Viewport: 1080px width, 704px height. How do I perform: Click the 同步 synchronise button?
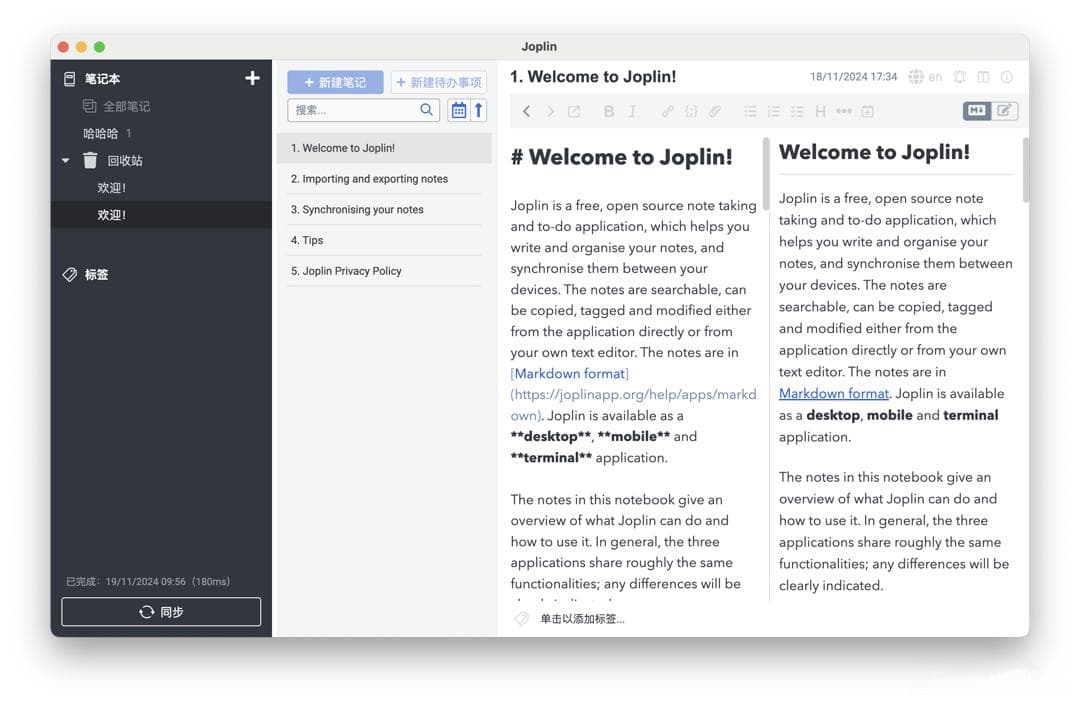tap(161, 612)
